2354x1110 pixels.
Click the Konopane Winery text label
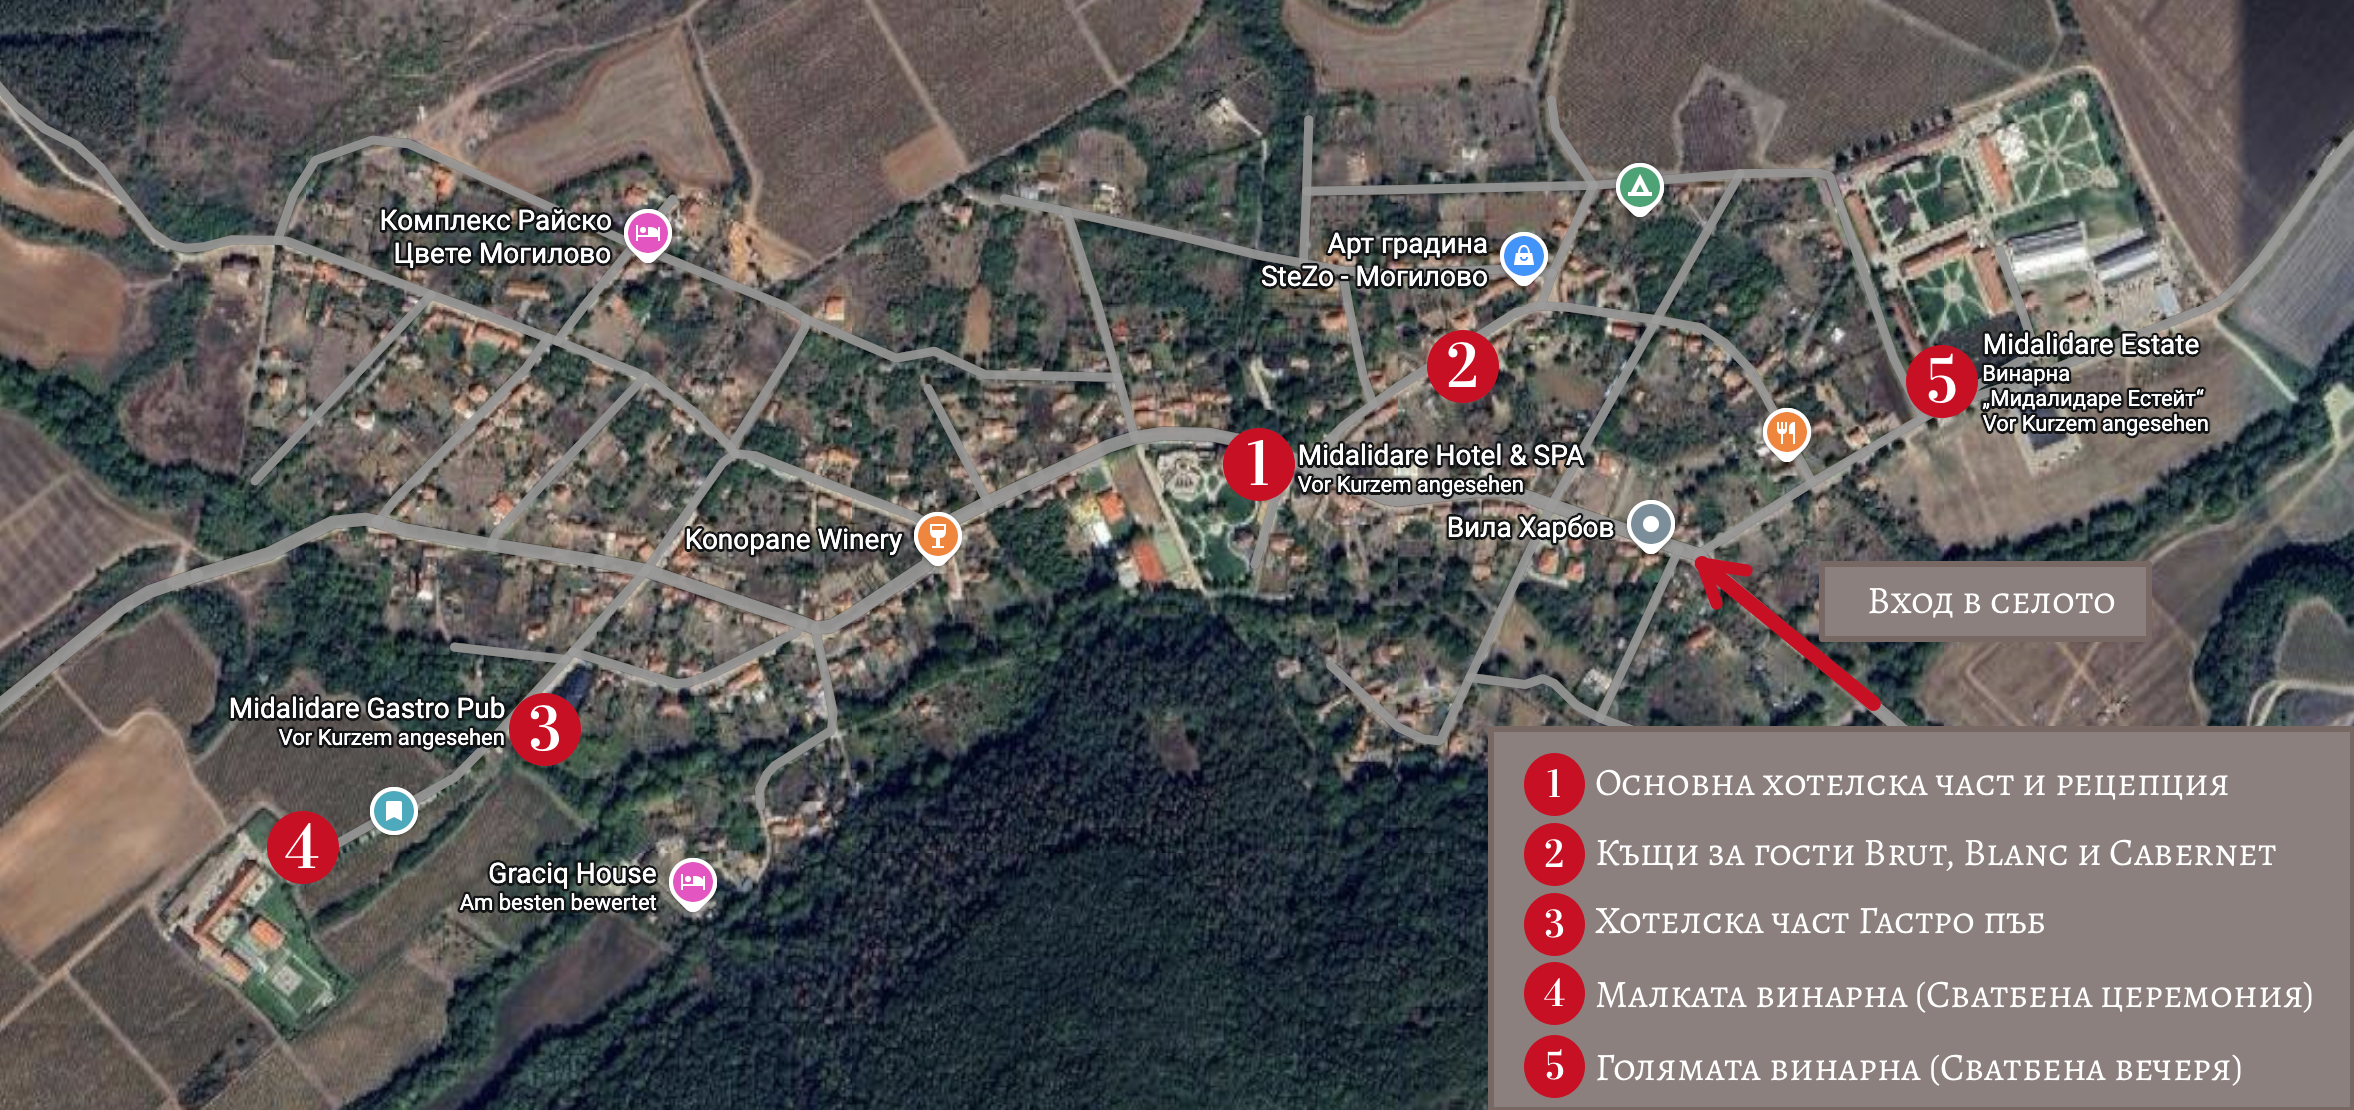793,540
